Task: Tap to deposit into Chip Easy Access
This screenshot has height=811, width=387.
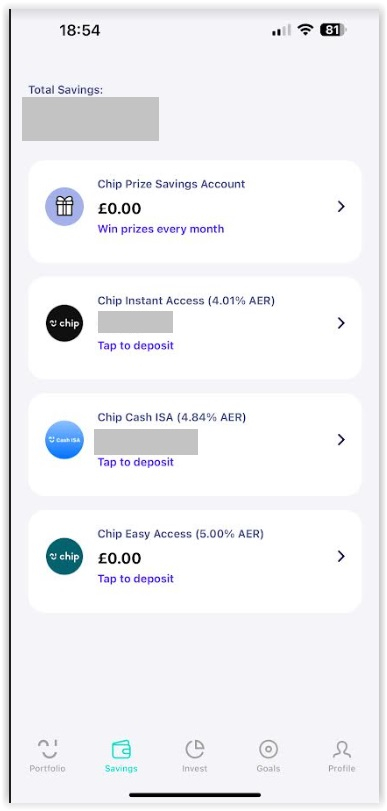Action: click(x=136, y=579)
